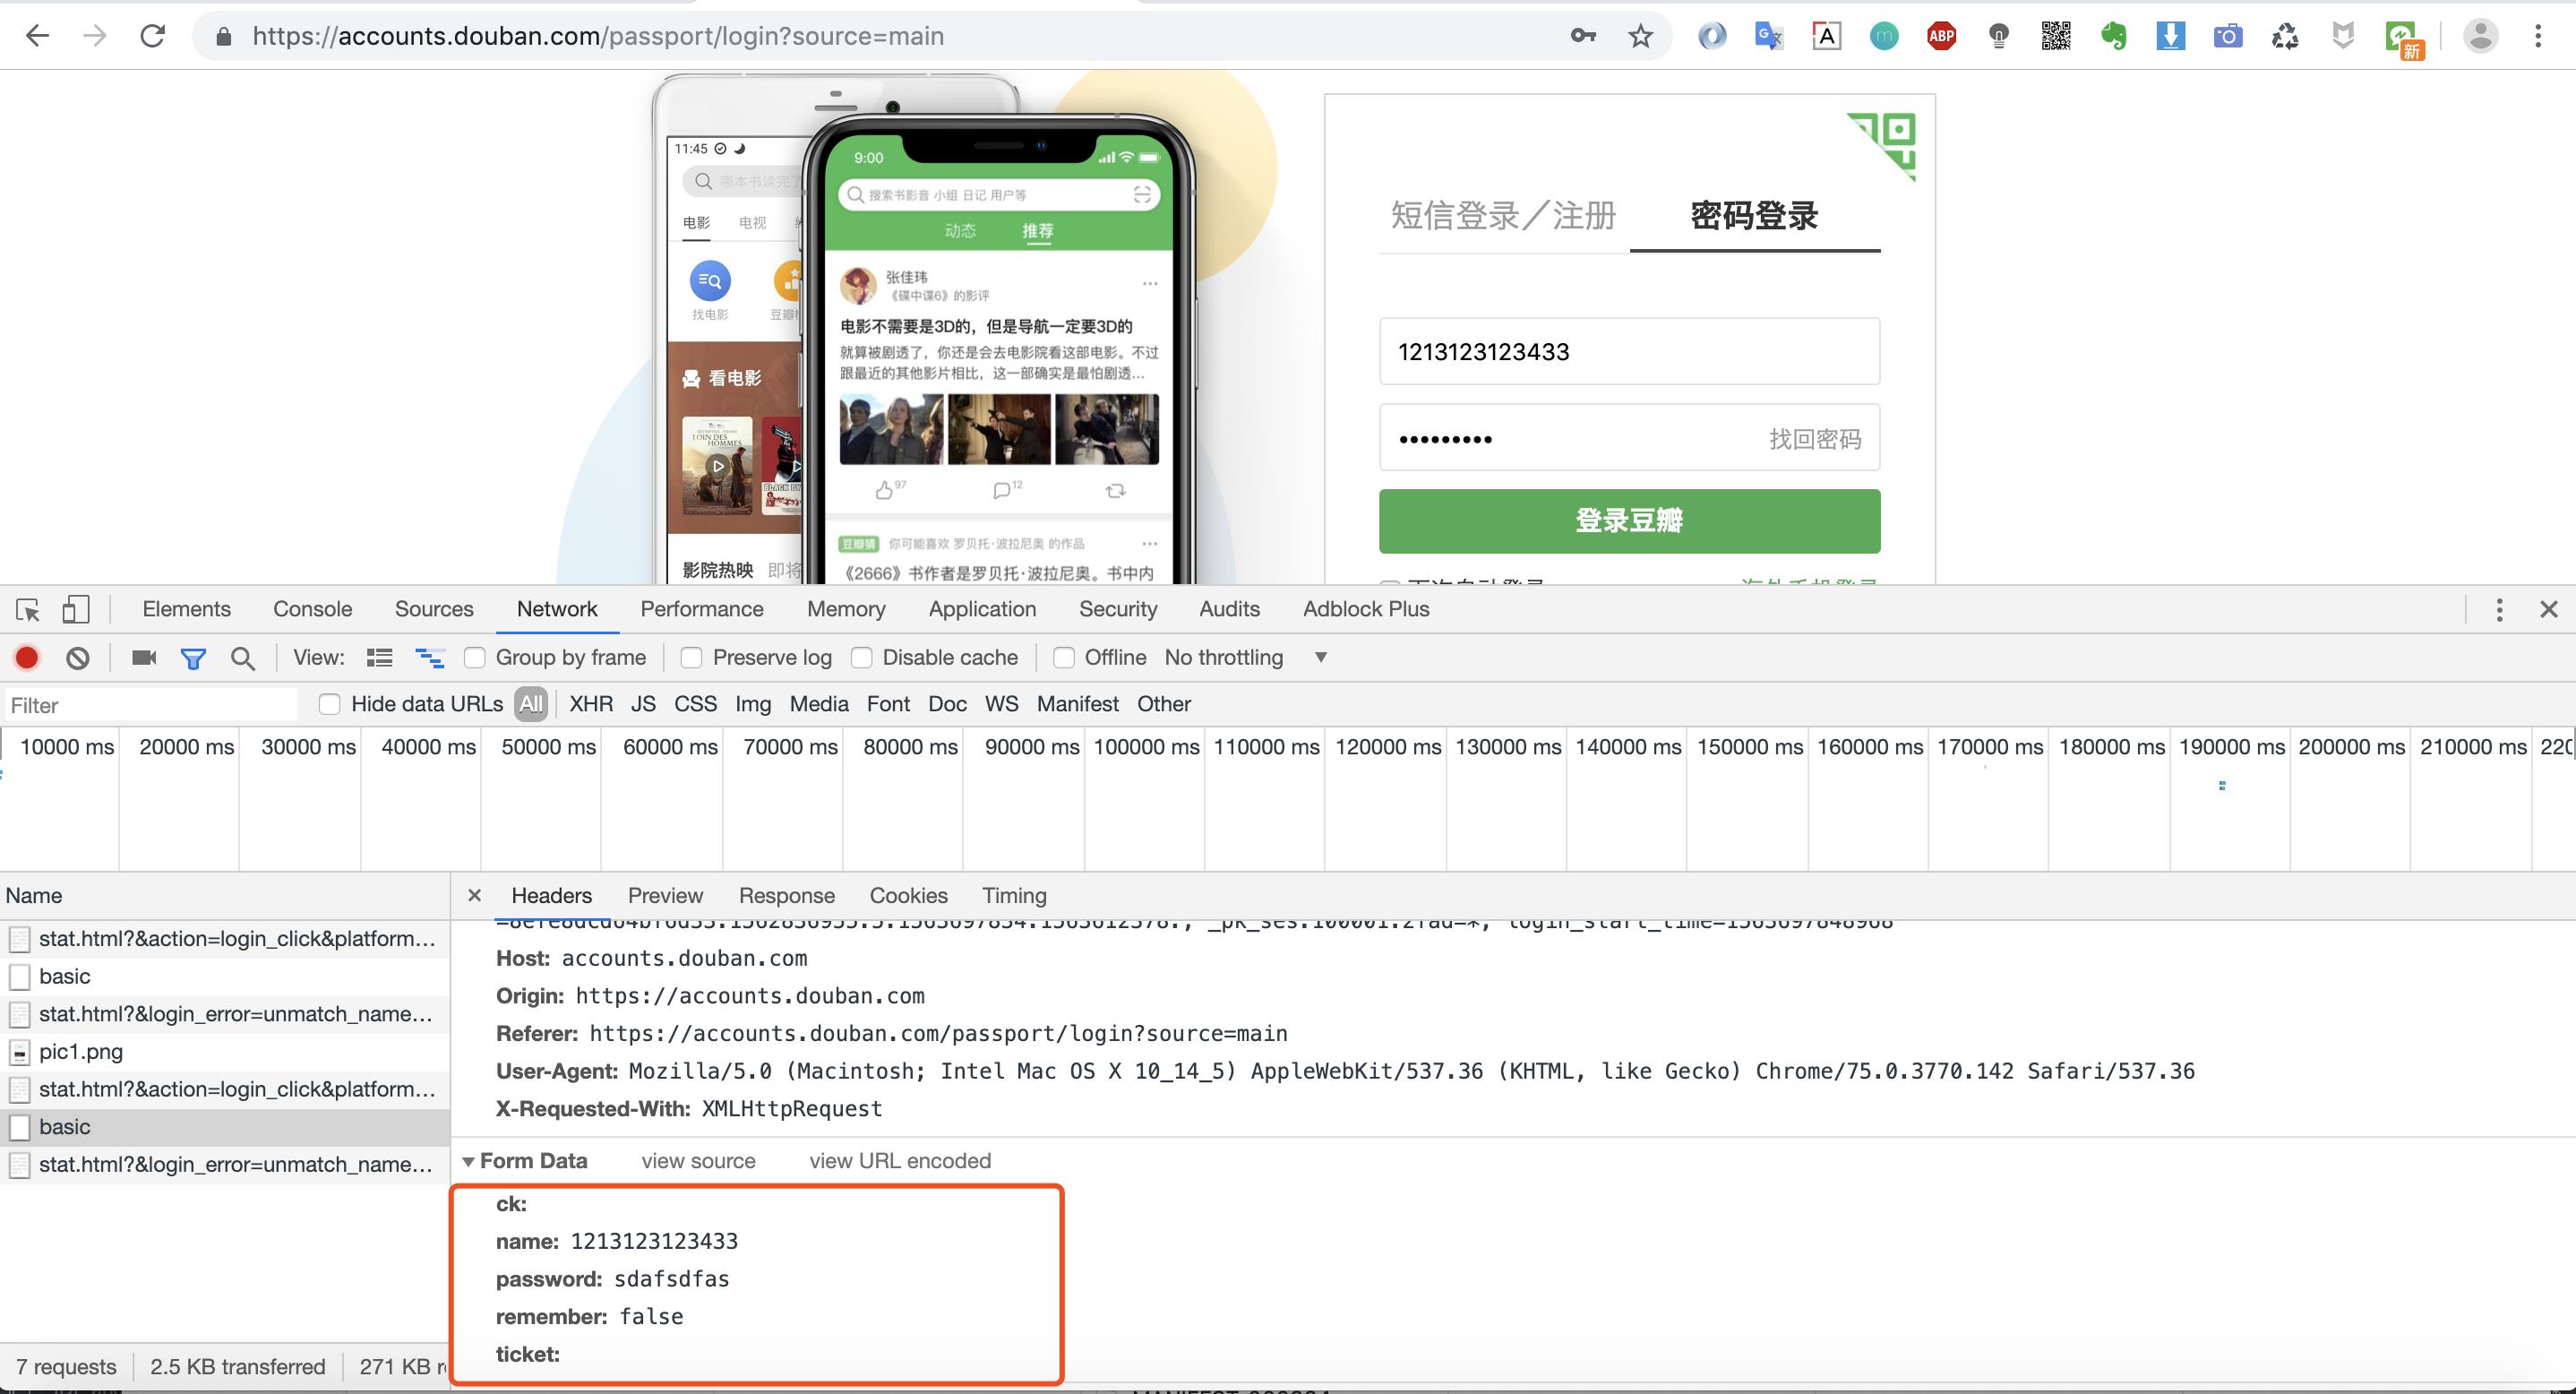Click the browser forward arrow
2576x1394 pixels.
(95, 36)
